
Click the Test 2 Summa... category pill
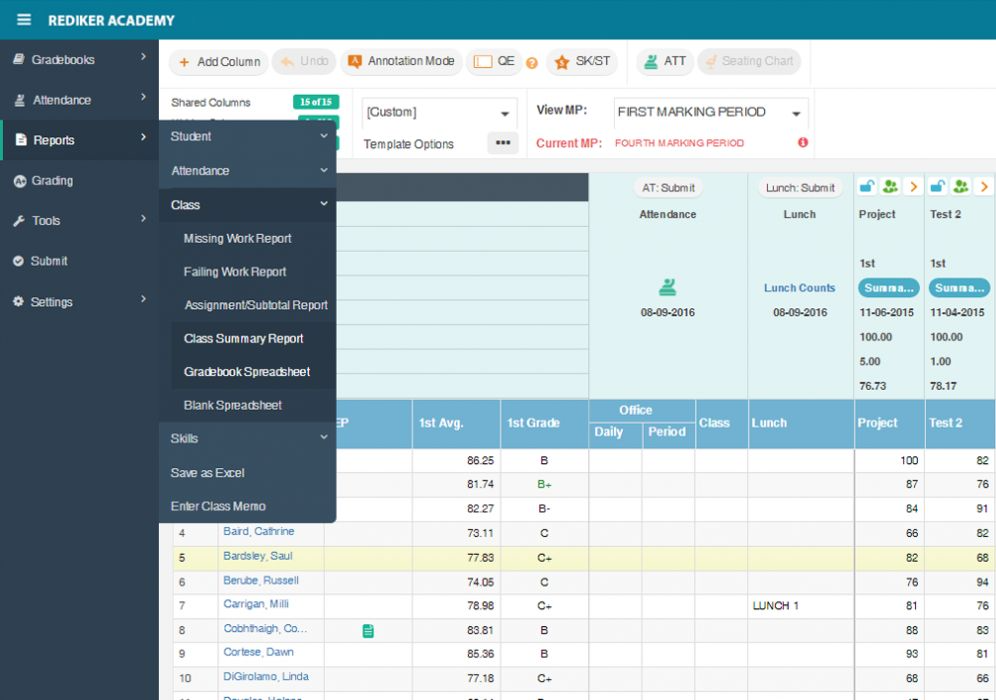click(x=959, y=288)
